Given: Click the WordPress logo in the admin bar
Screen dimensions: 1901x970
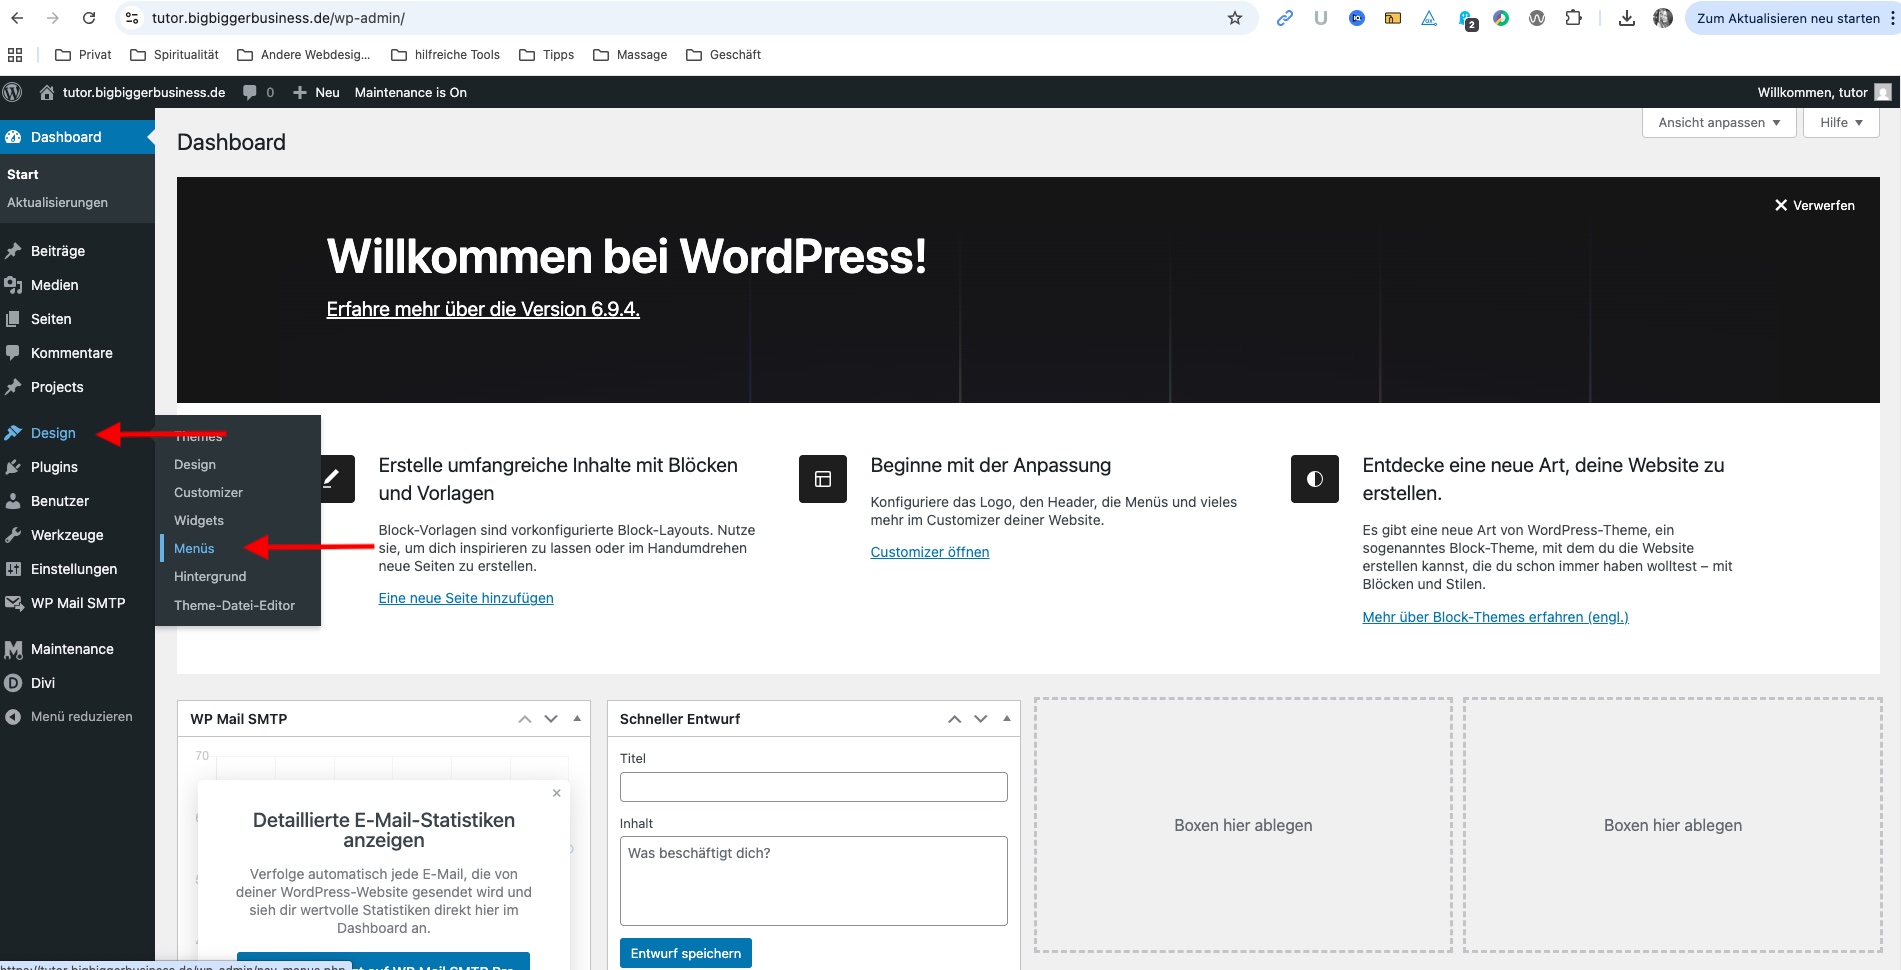Looking at the screenshot, I should [12, 92].
